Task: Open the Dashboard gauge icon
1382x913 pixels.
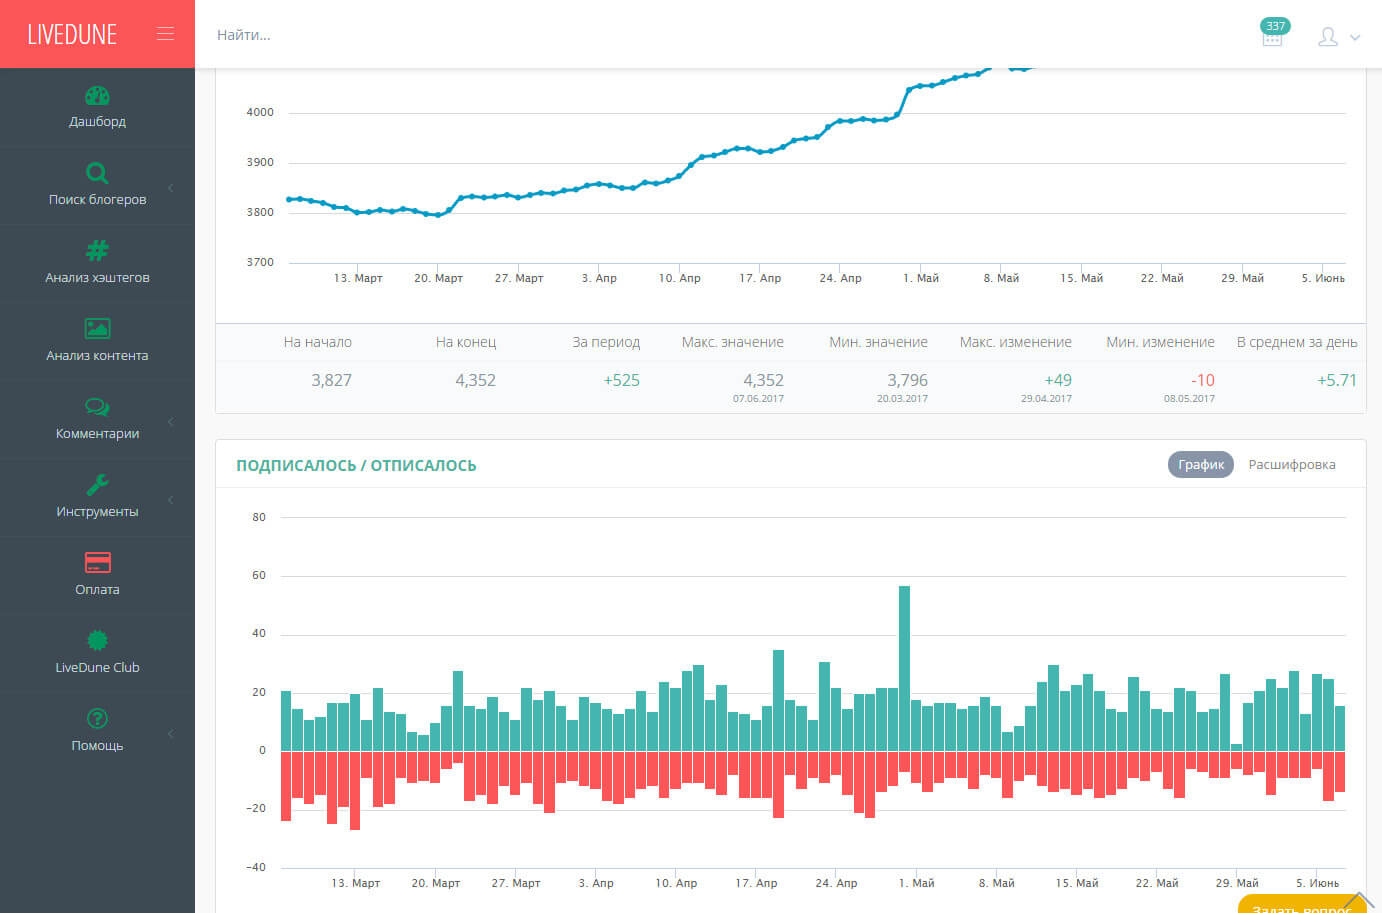Action: click(x=97, y=96)
